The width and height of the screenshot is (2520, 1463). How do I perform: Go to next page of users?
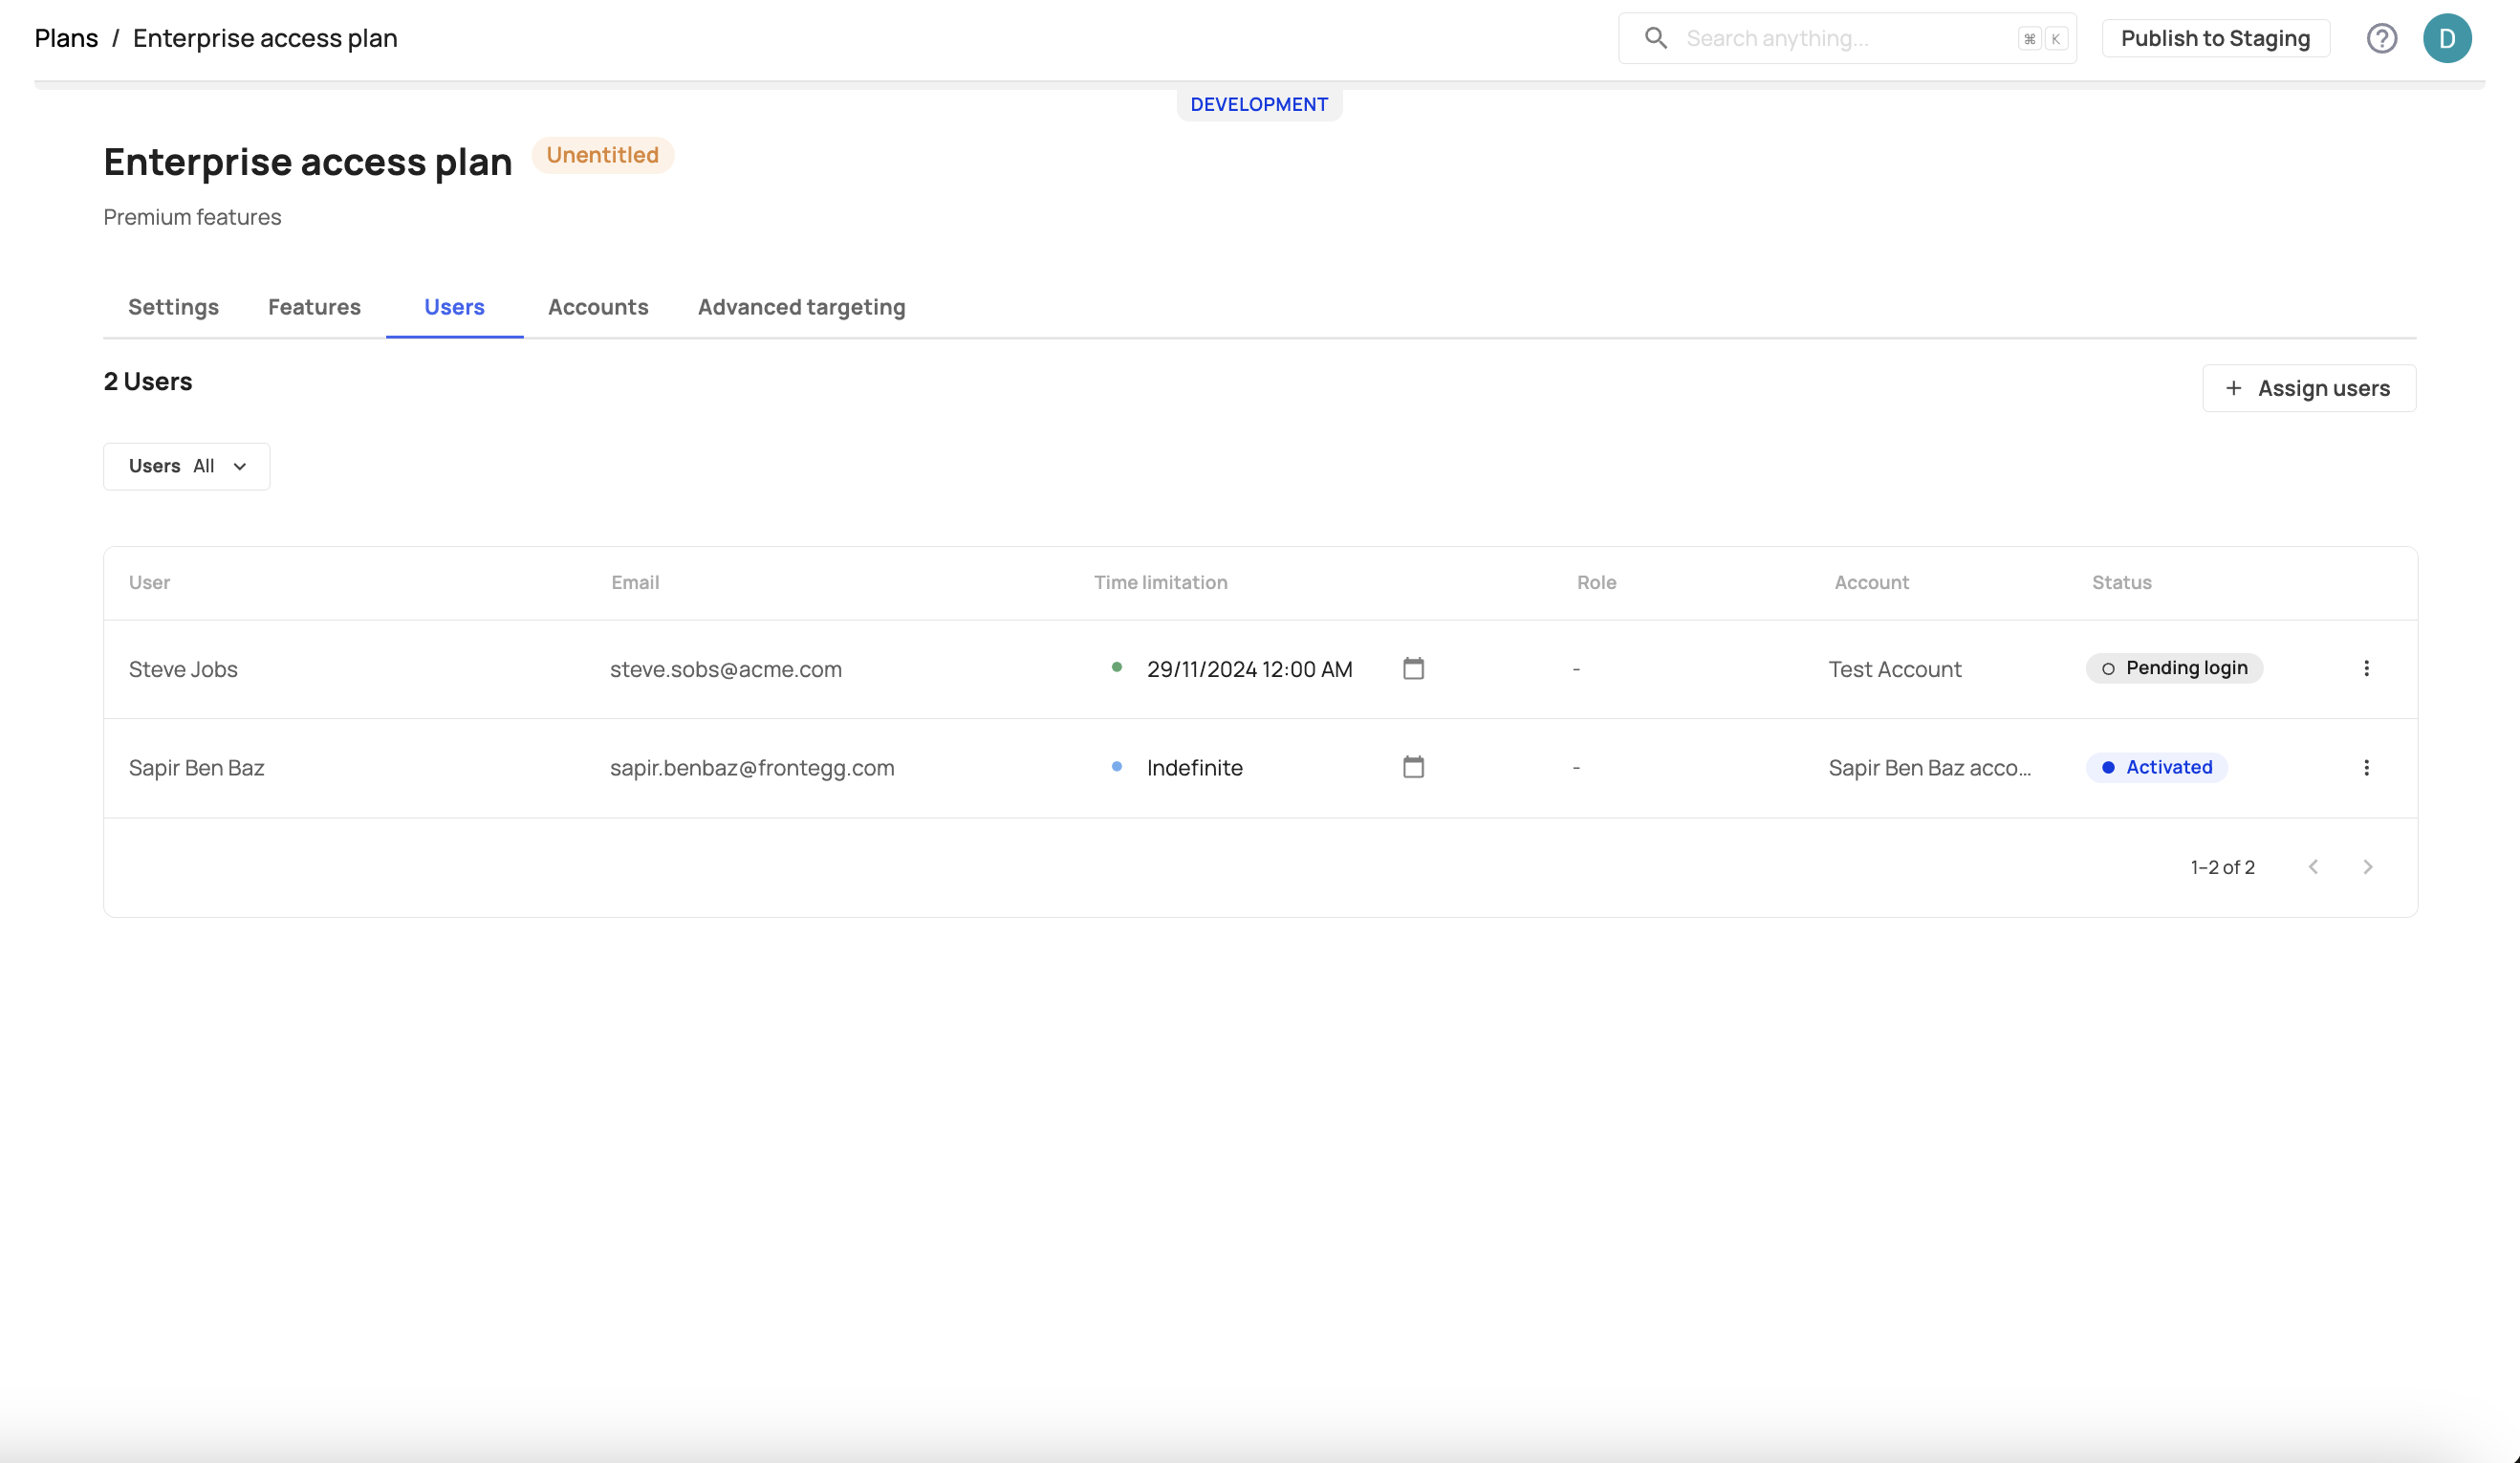2367,867
